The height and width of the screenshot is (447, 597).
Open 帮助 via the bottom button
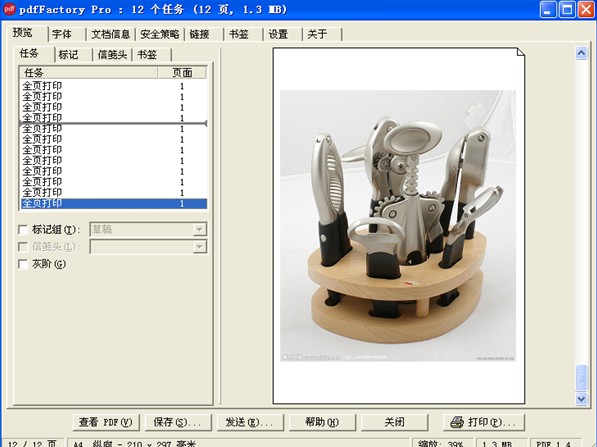[322, 422]
